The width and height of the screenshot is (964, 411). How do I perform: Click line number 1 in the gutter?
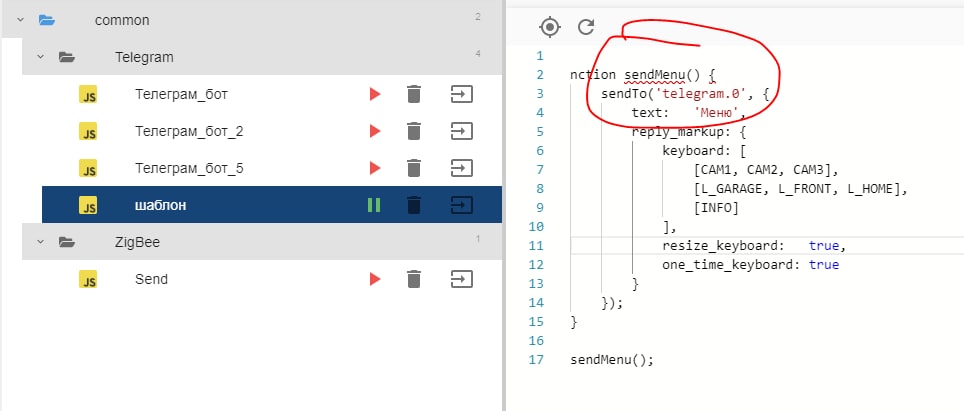pyautogui.click(x=540, y=56)
